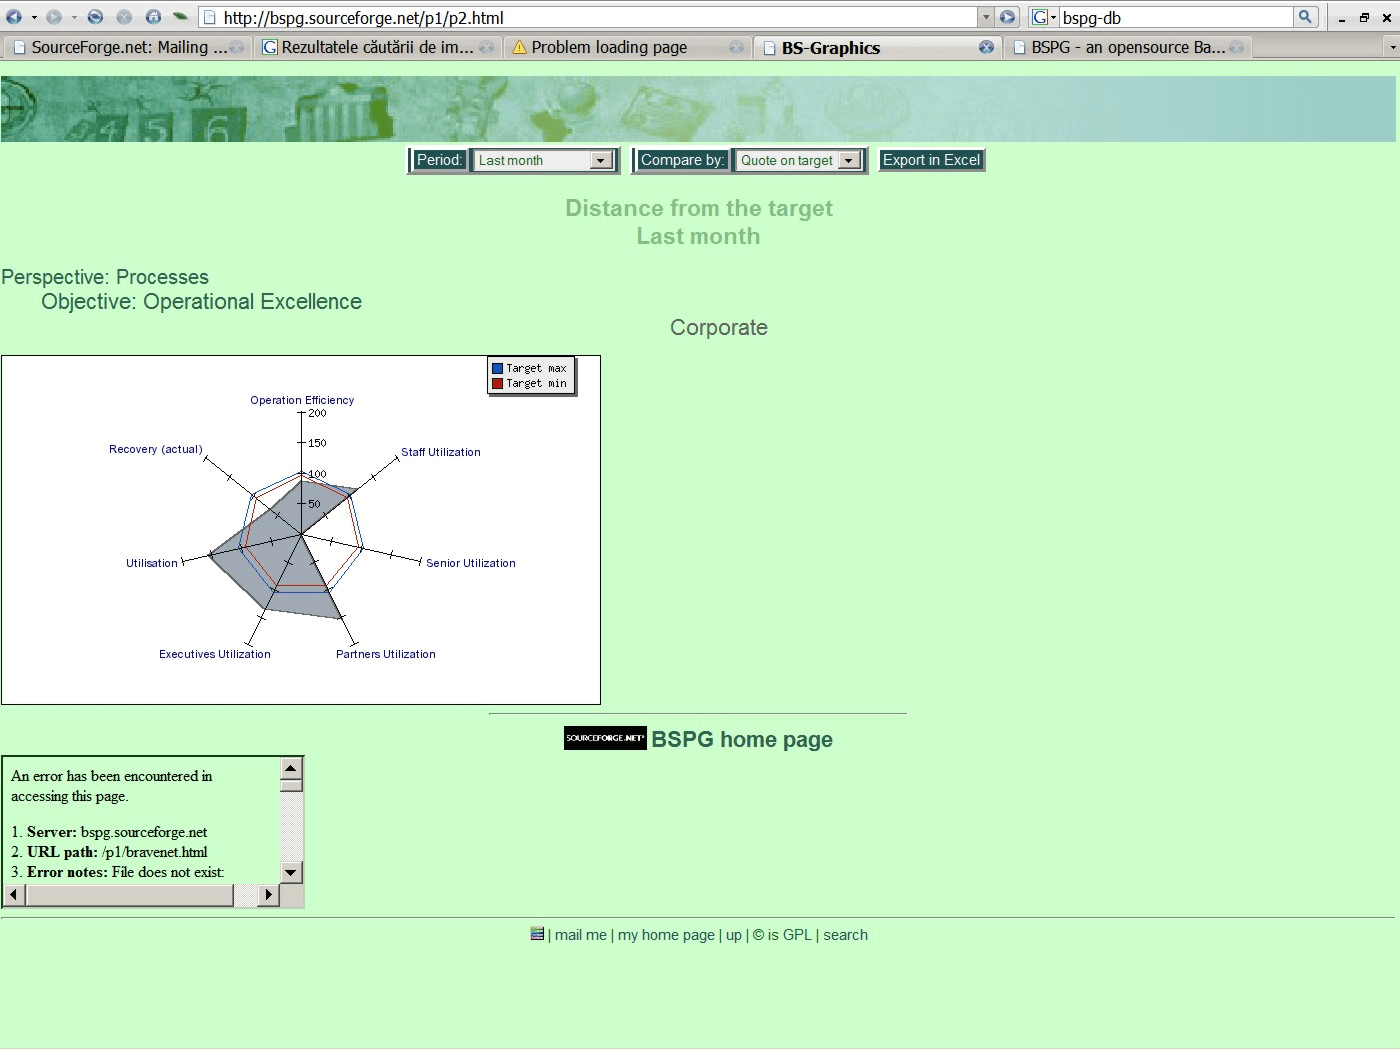Click the SourceForge.net logo image
This screenshot has width=1400, height=1050.
tap(605, 738)
